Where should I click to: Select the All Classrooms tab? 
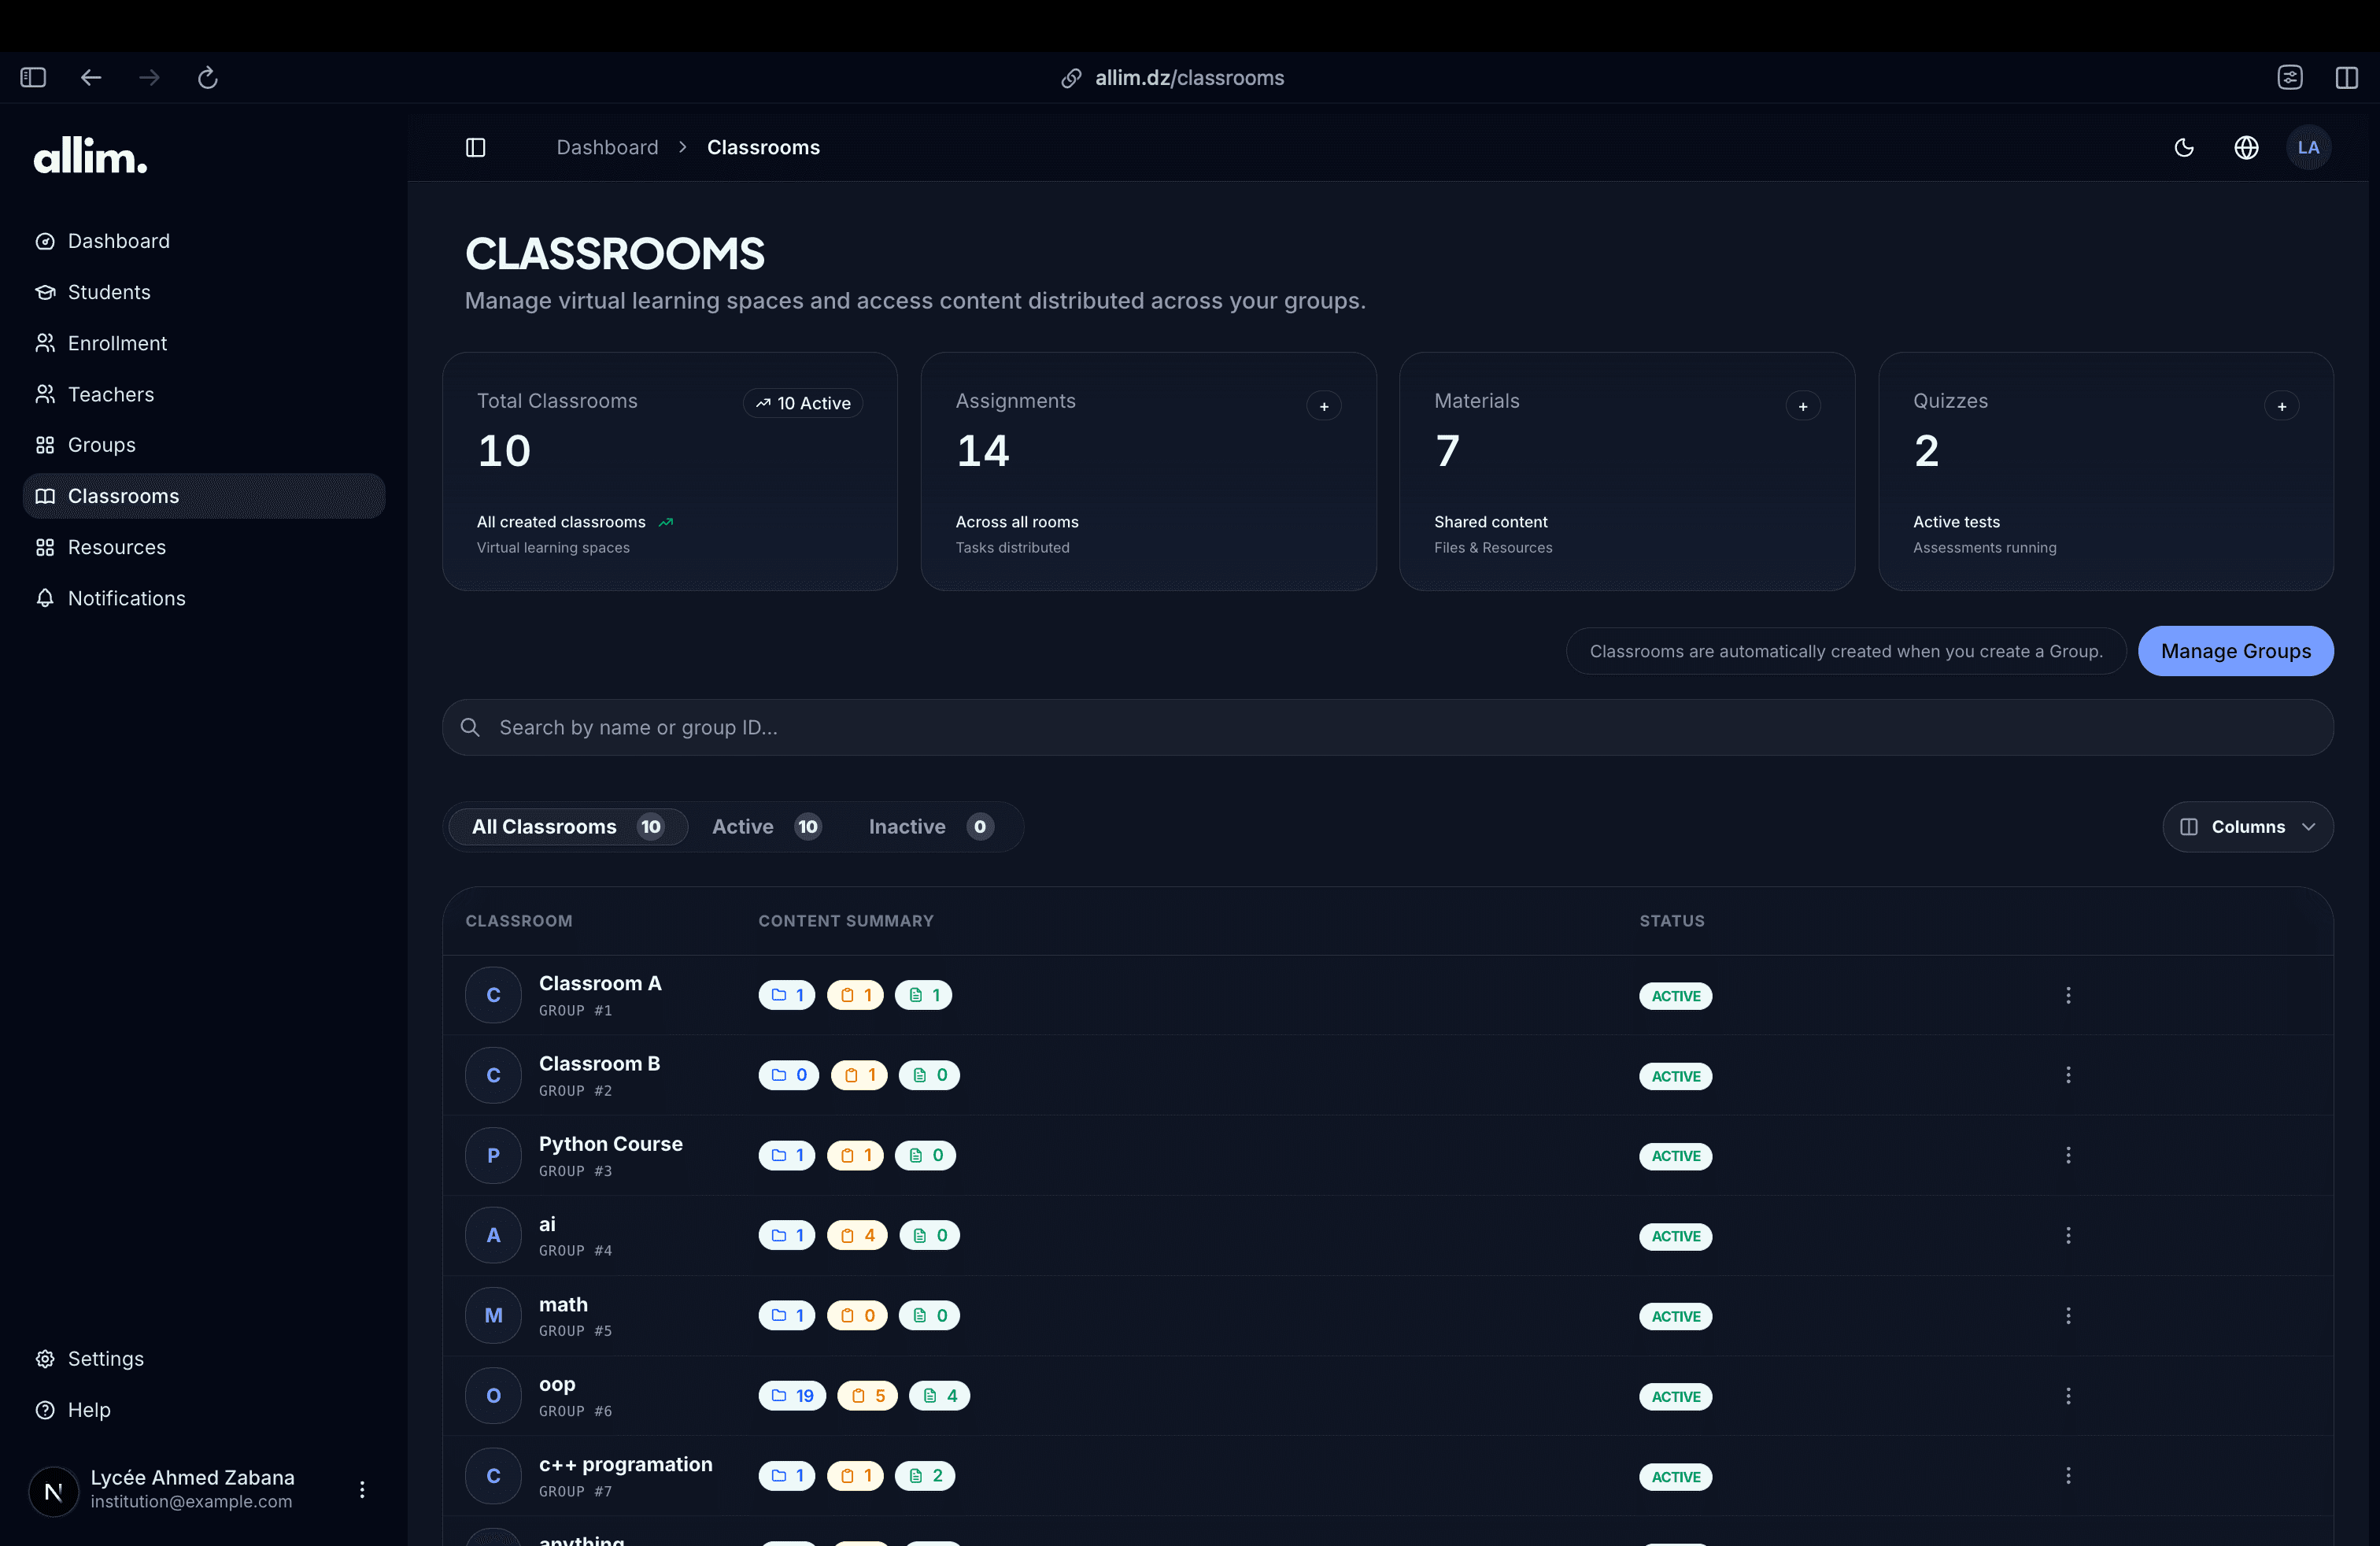567,826
